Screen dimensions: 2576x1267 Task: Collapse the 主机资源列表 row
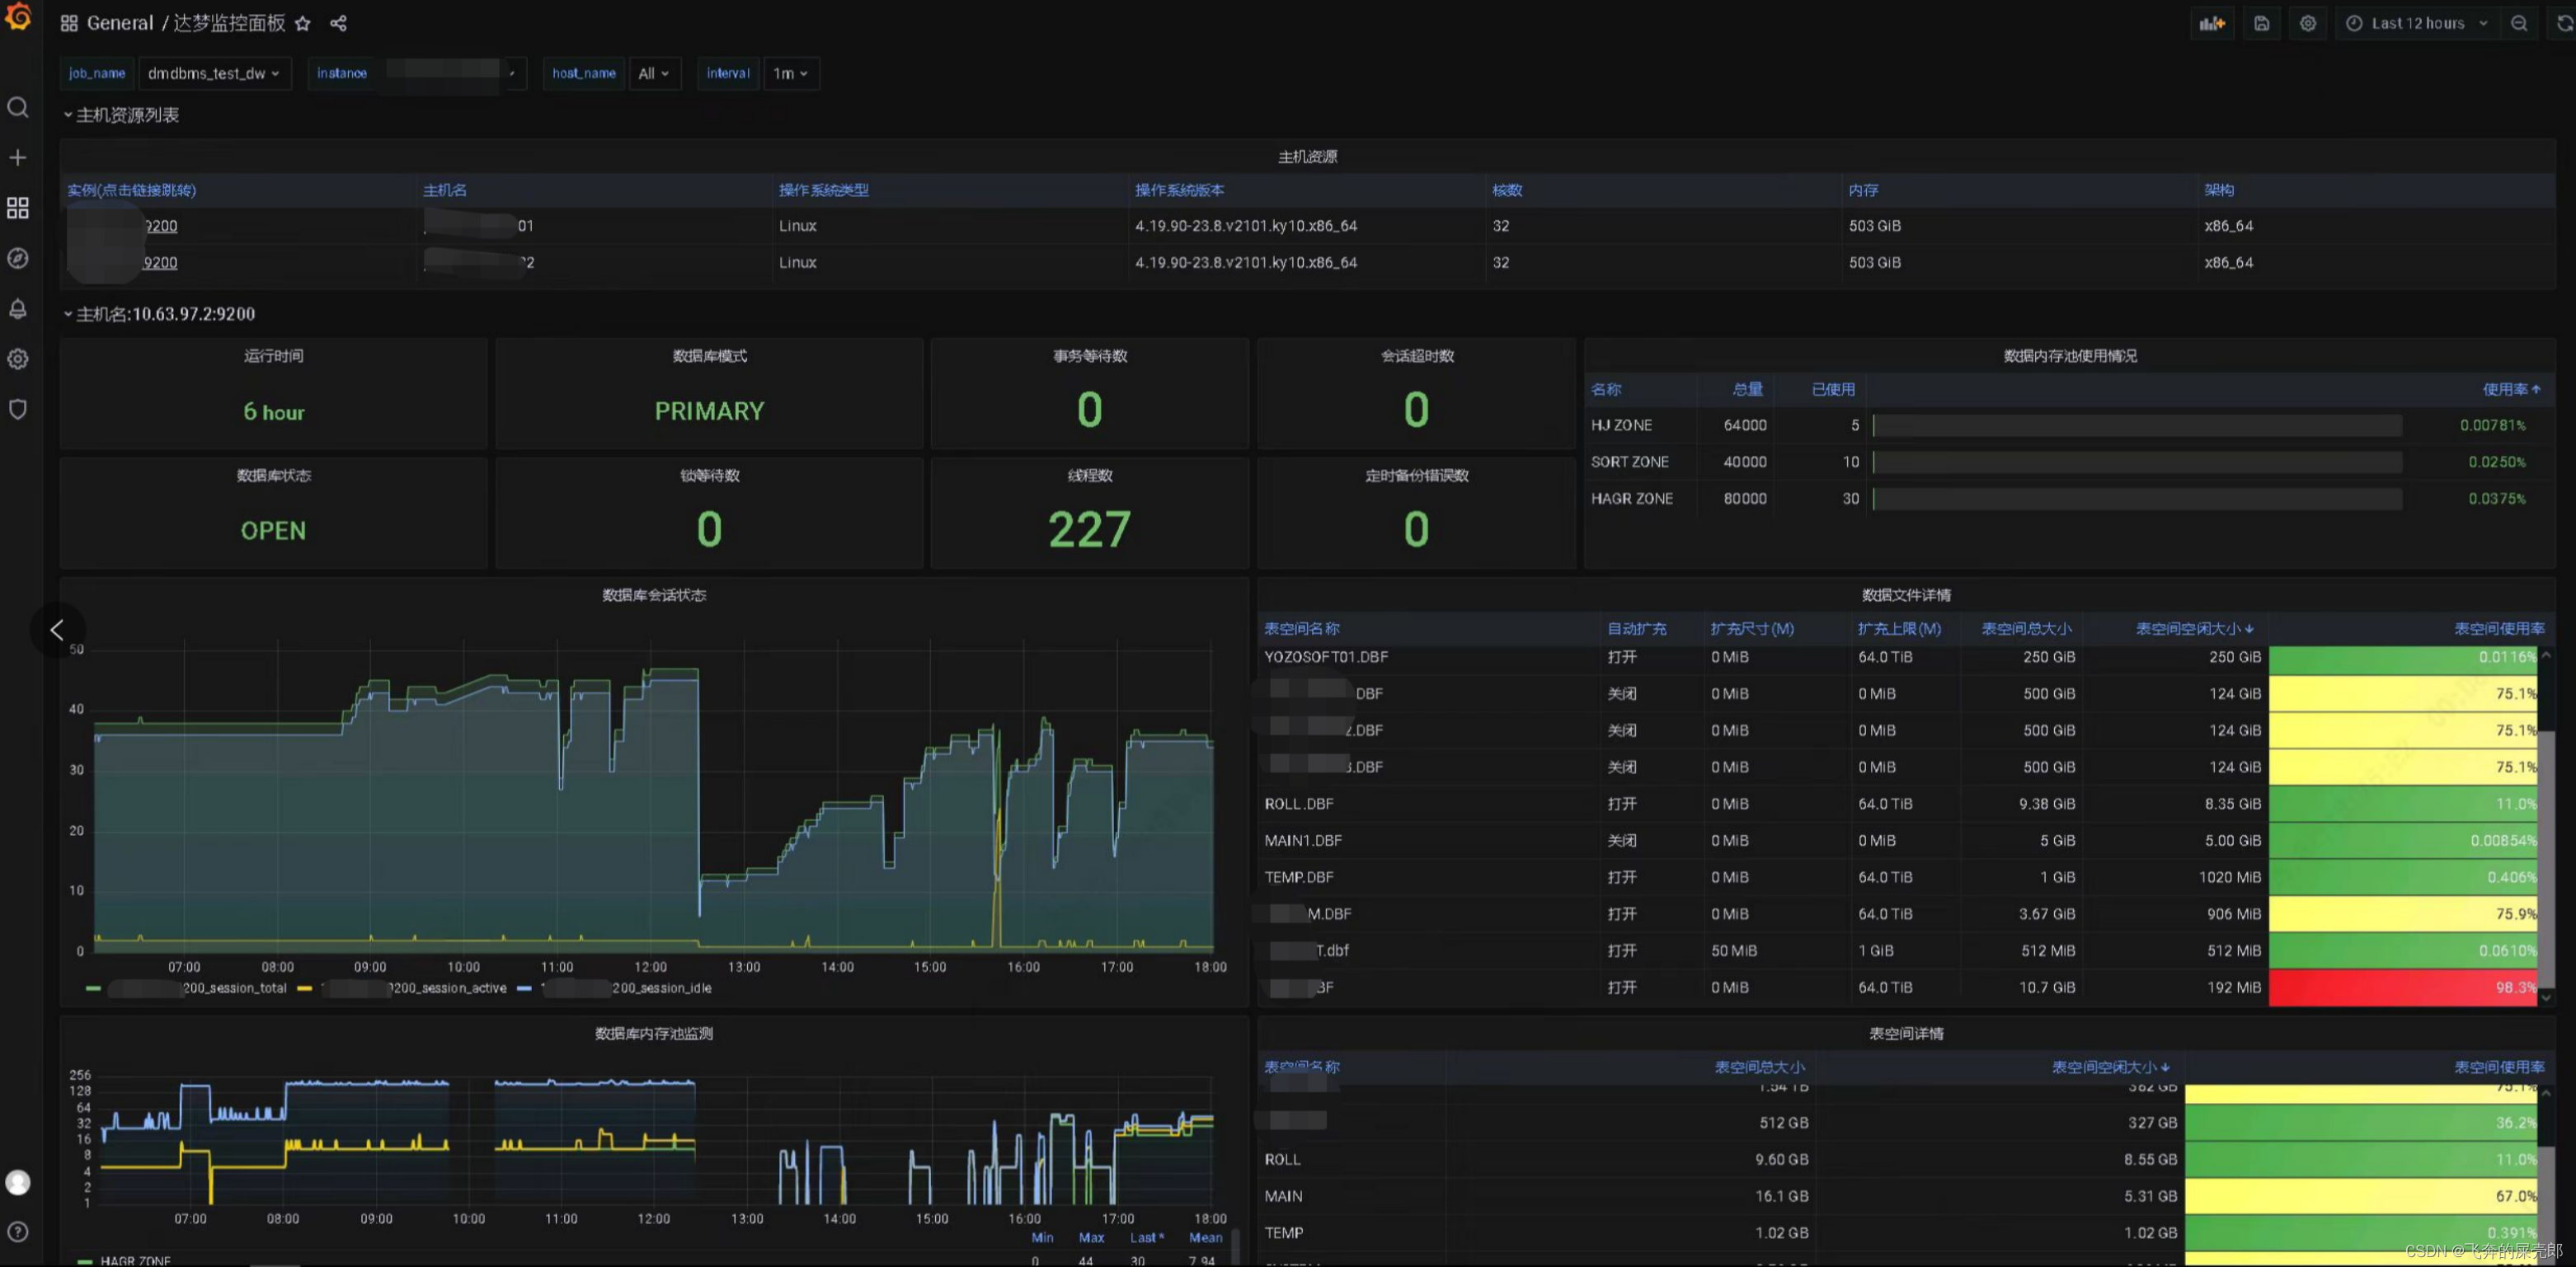127,115
